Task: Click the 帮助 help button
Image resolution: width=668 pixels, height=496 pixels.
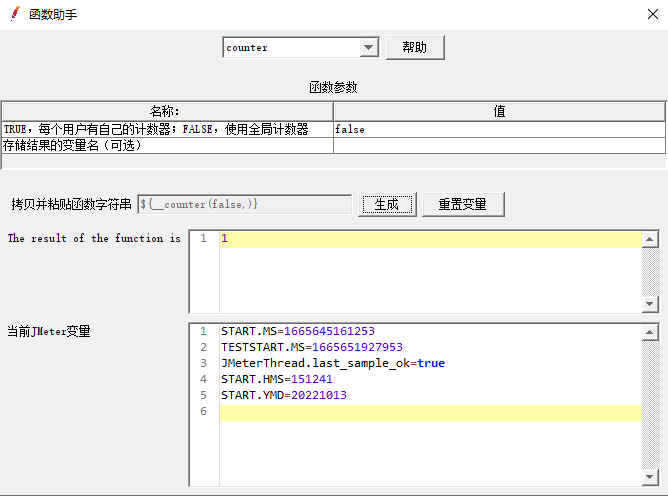Action: pyautogui.click(x=415, y=47)
